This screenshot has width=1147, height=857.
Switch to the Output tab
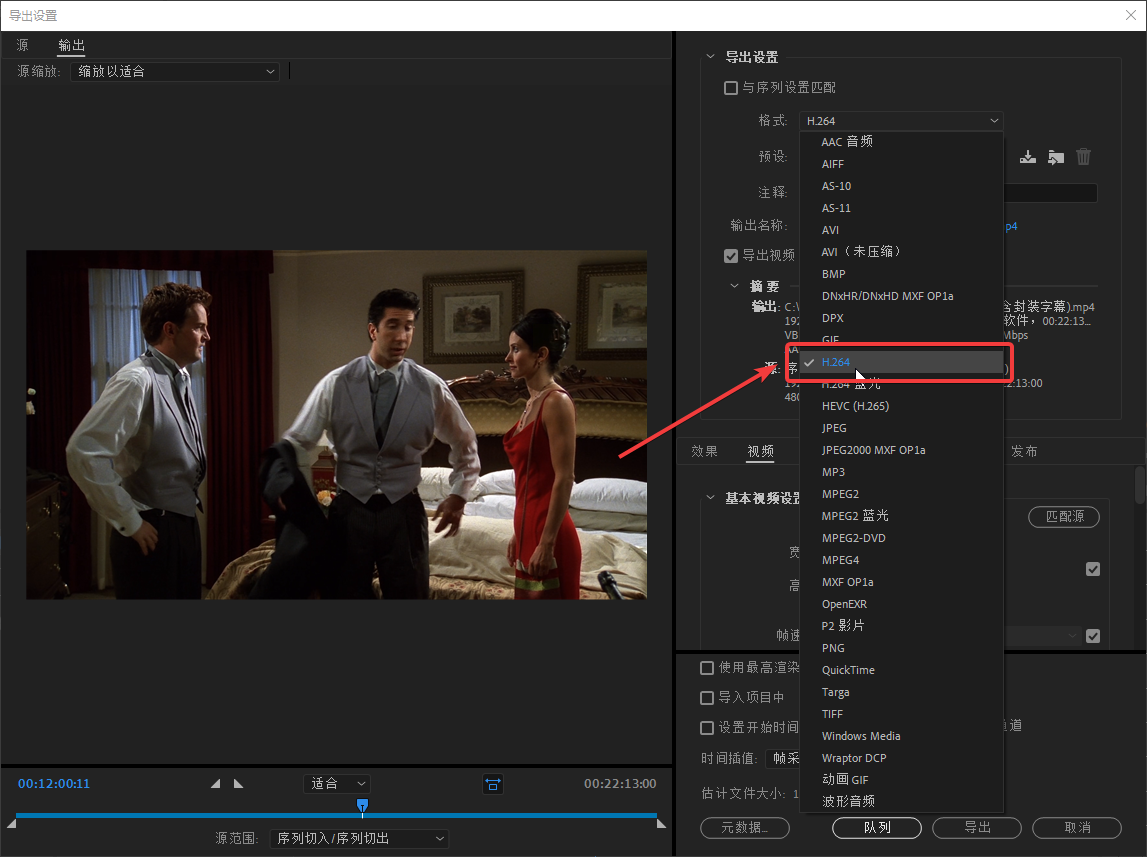pos(72,45)
